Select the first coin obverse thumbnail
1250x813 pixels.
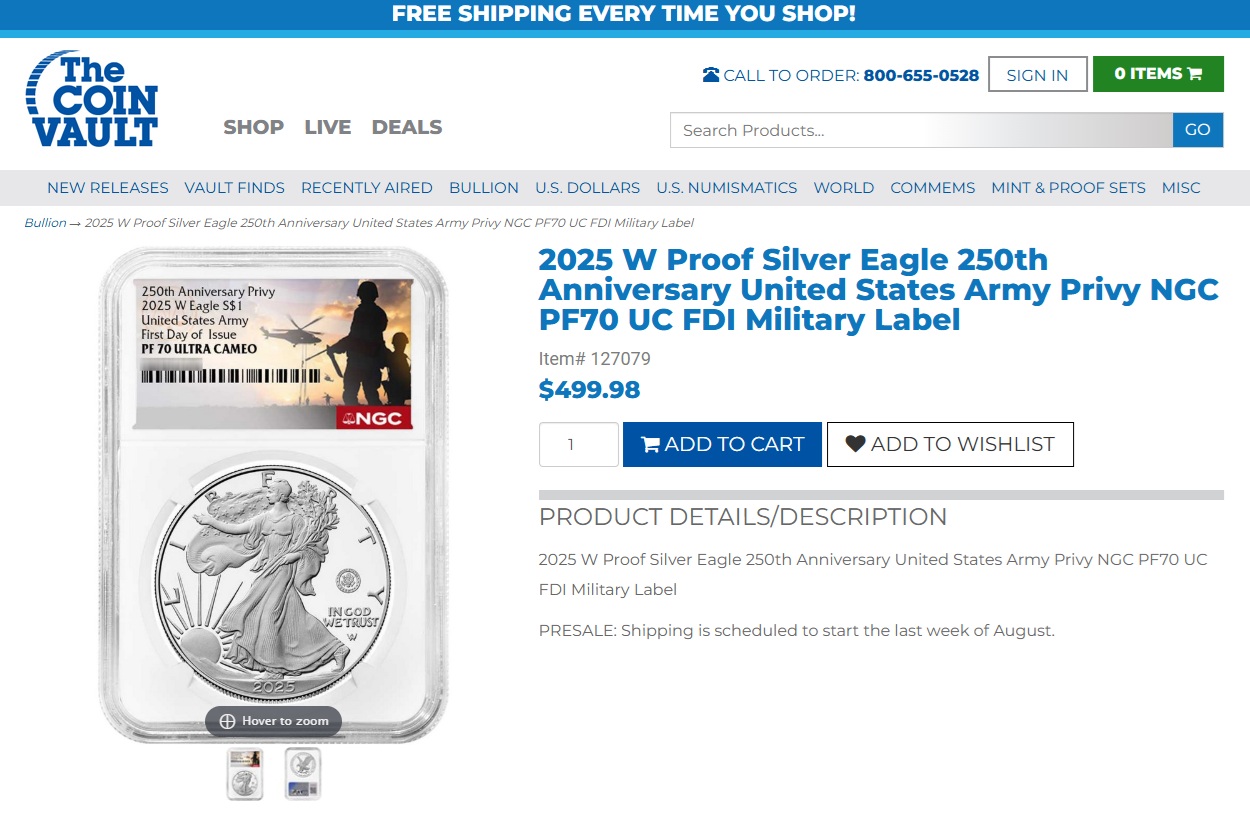coord(245,774)
